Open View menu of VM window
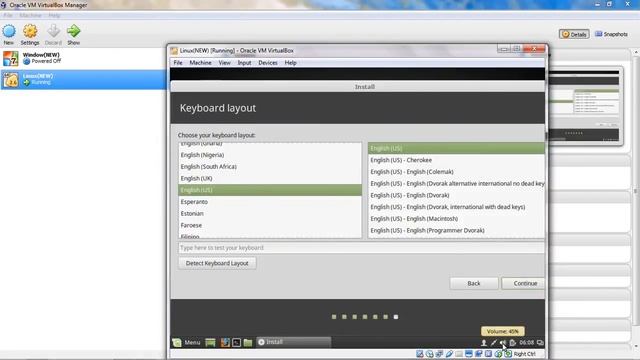640x360 pixels. [224, 63]
